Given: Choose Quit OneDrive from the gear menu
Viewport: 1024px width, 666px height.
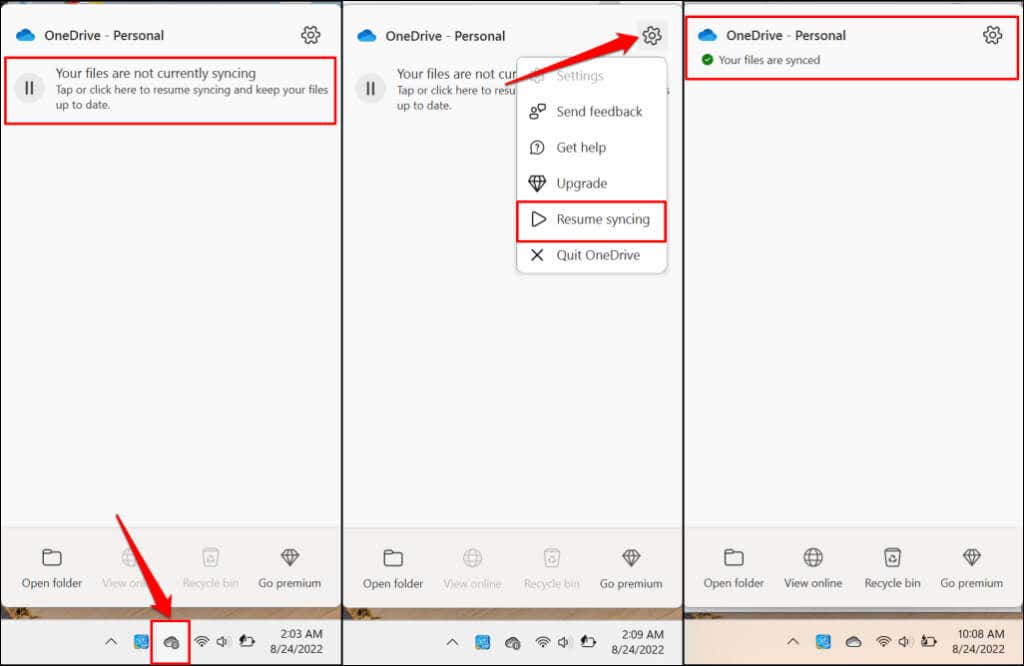Looking at the screenshot, I should [x=592, y=255].
